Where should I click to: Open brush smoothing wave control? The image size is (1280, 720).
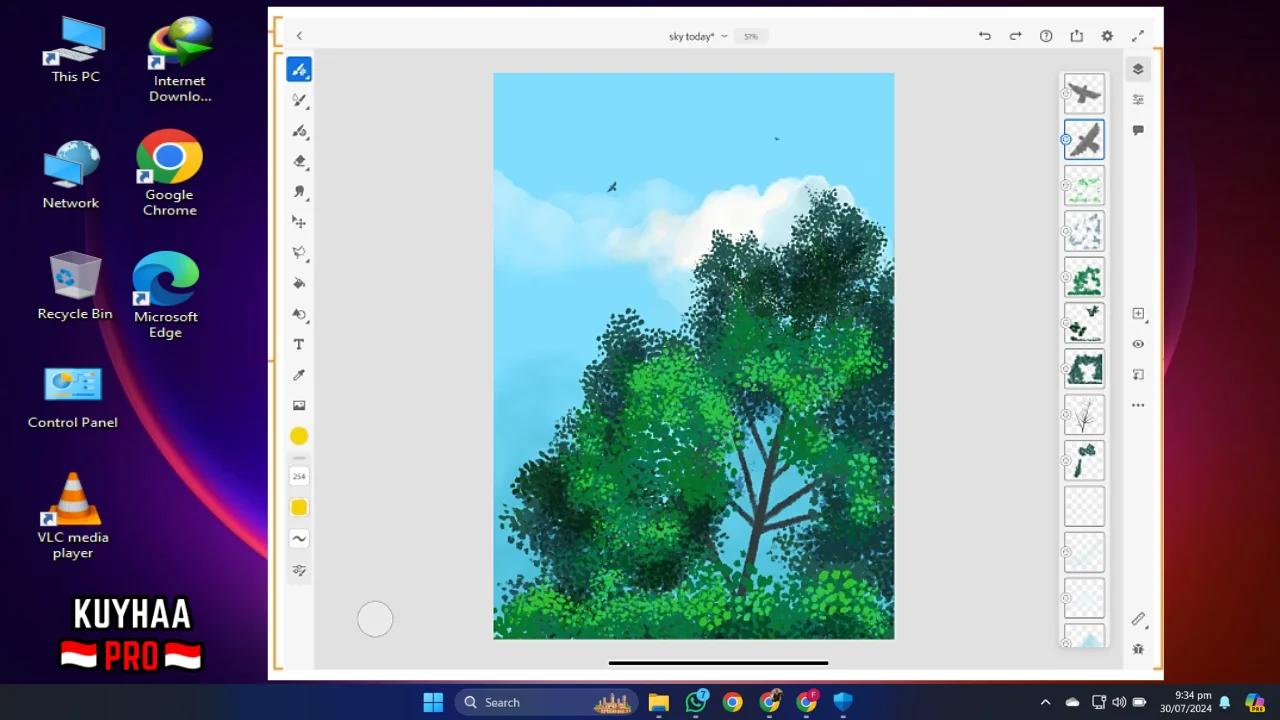click(x=299, y=538)
